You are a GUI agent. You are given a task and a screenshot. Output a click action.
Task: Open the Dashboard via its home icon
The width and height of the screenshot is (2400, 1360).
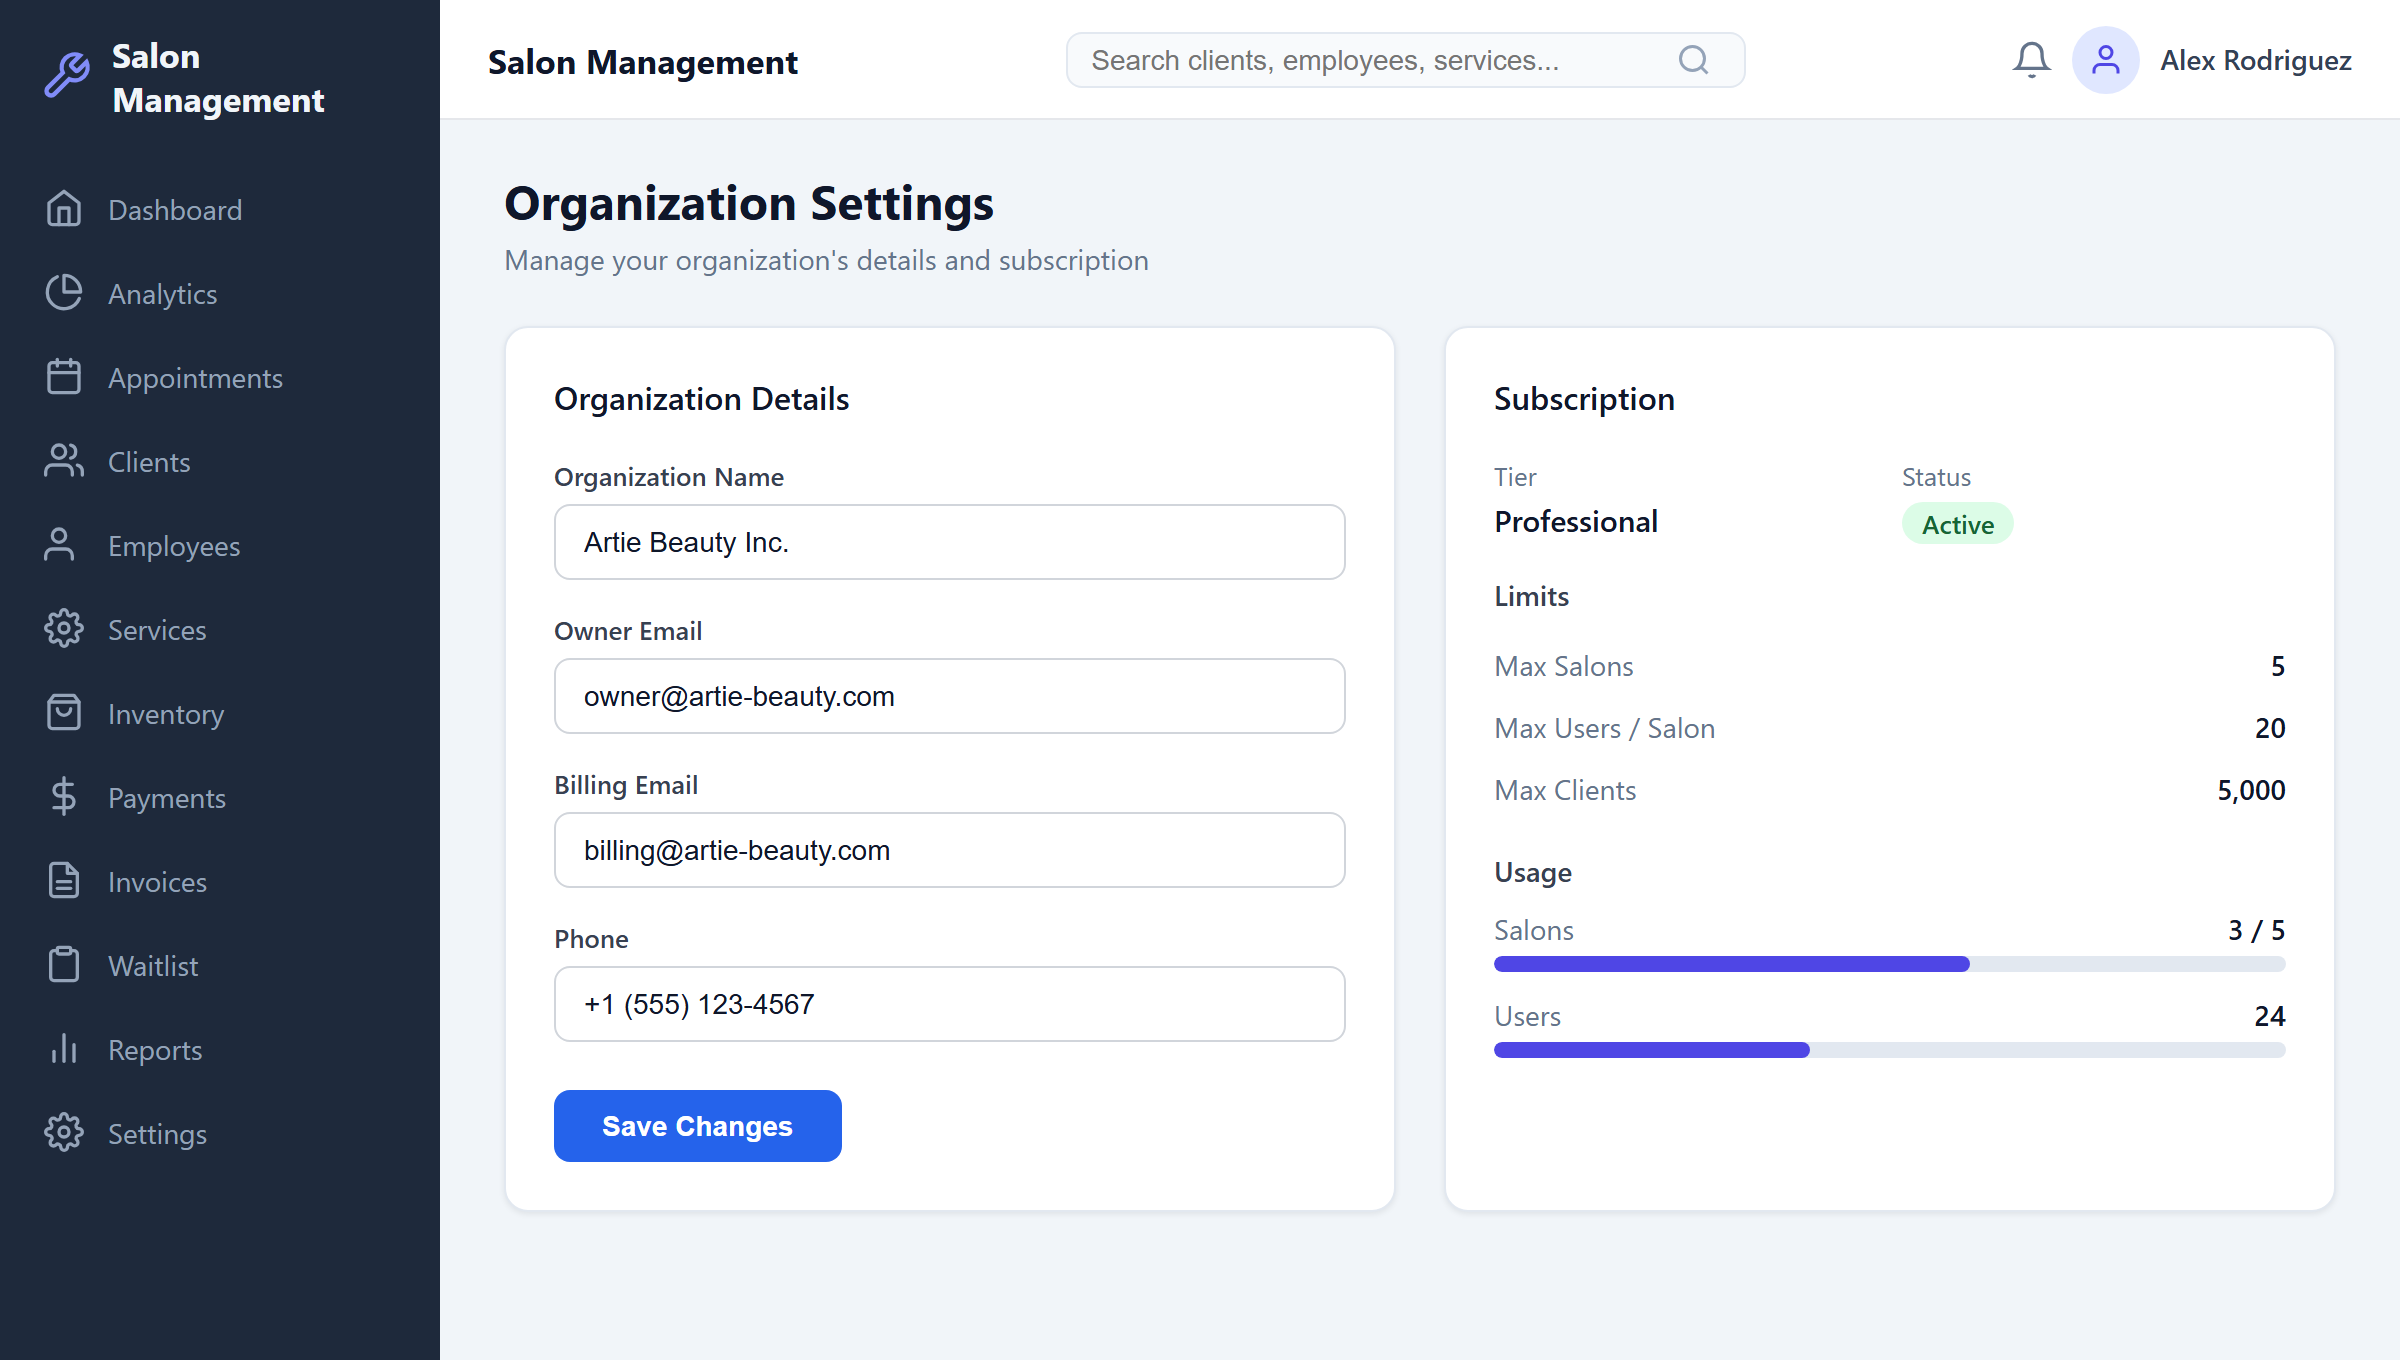64,209
